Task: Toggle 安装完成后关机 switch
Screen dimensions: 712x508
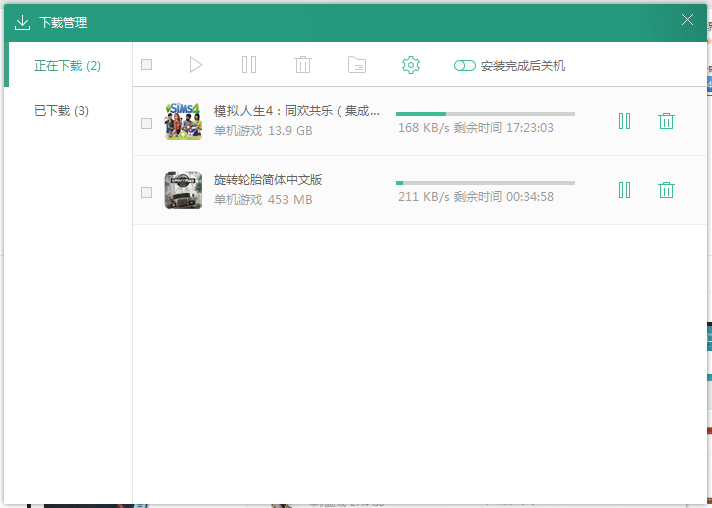Action: [465, 66]
